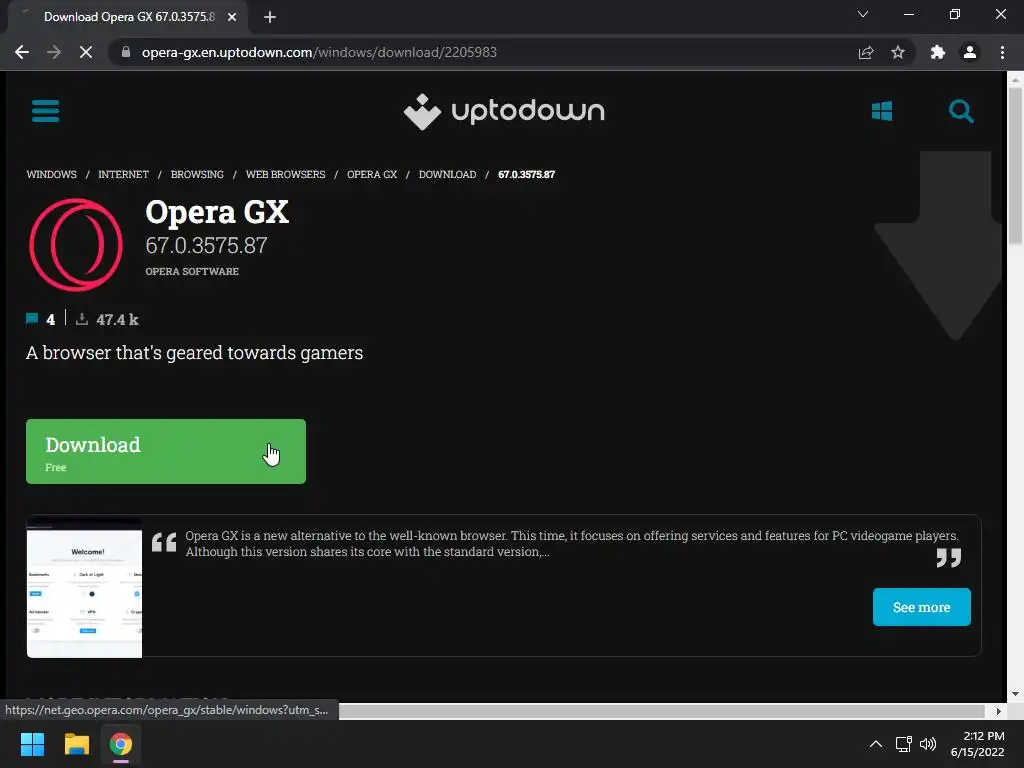Open File Explorer from the taskbar
Viewport: 1024px width, 768px height.
click(76, 744)
